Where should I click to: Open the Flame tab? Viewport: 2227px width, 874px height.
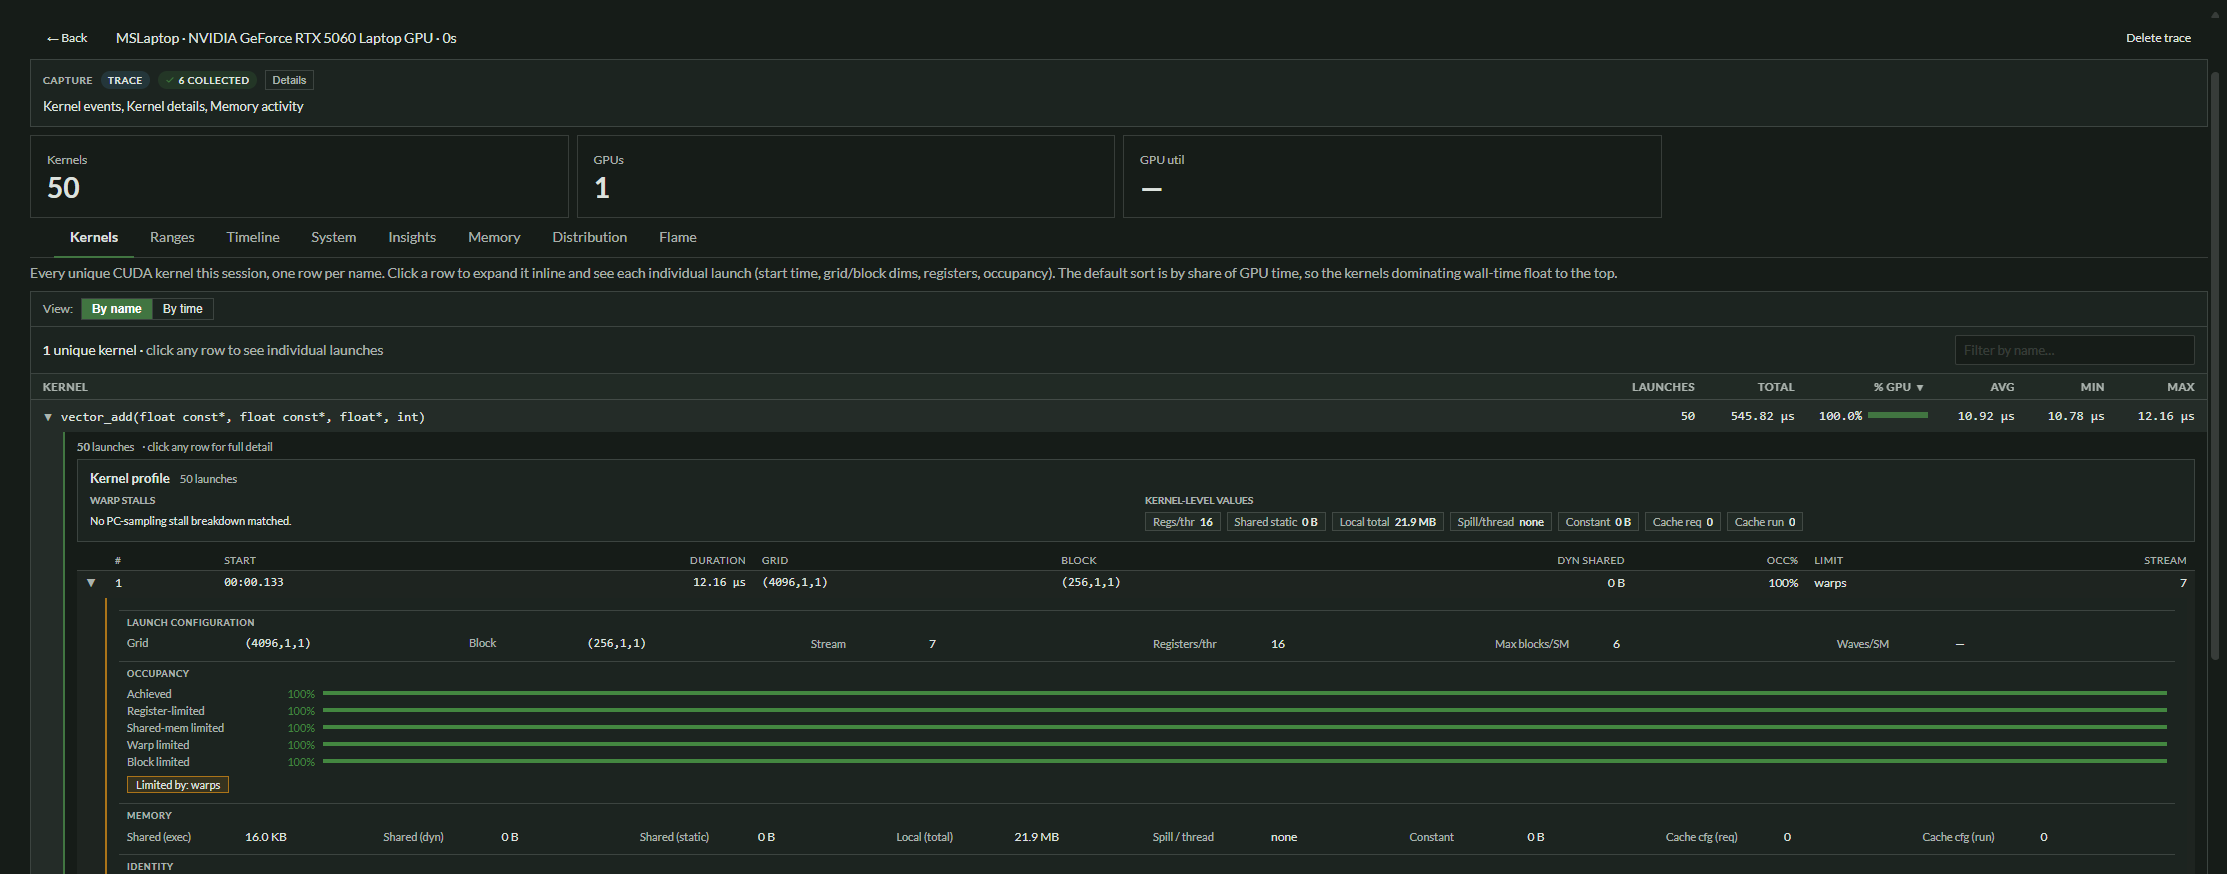[678, 237]
